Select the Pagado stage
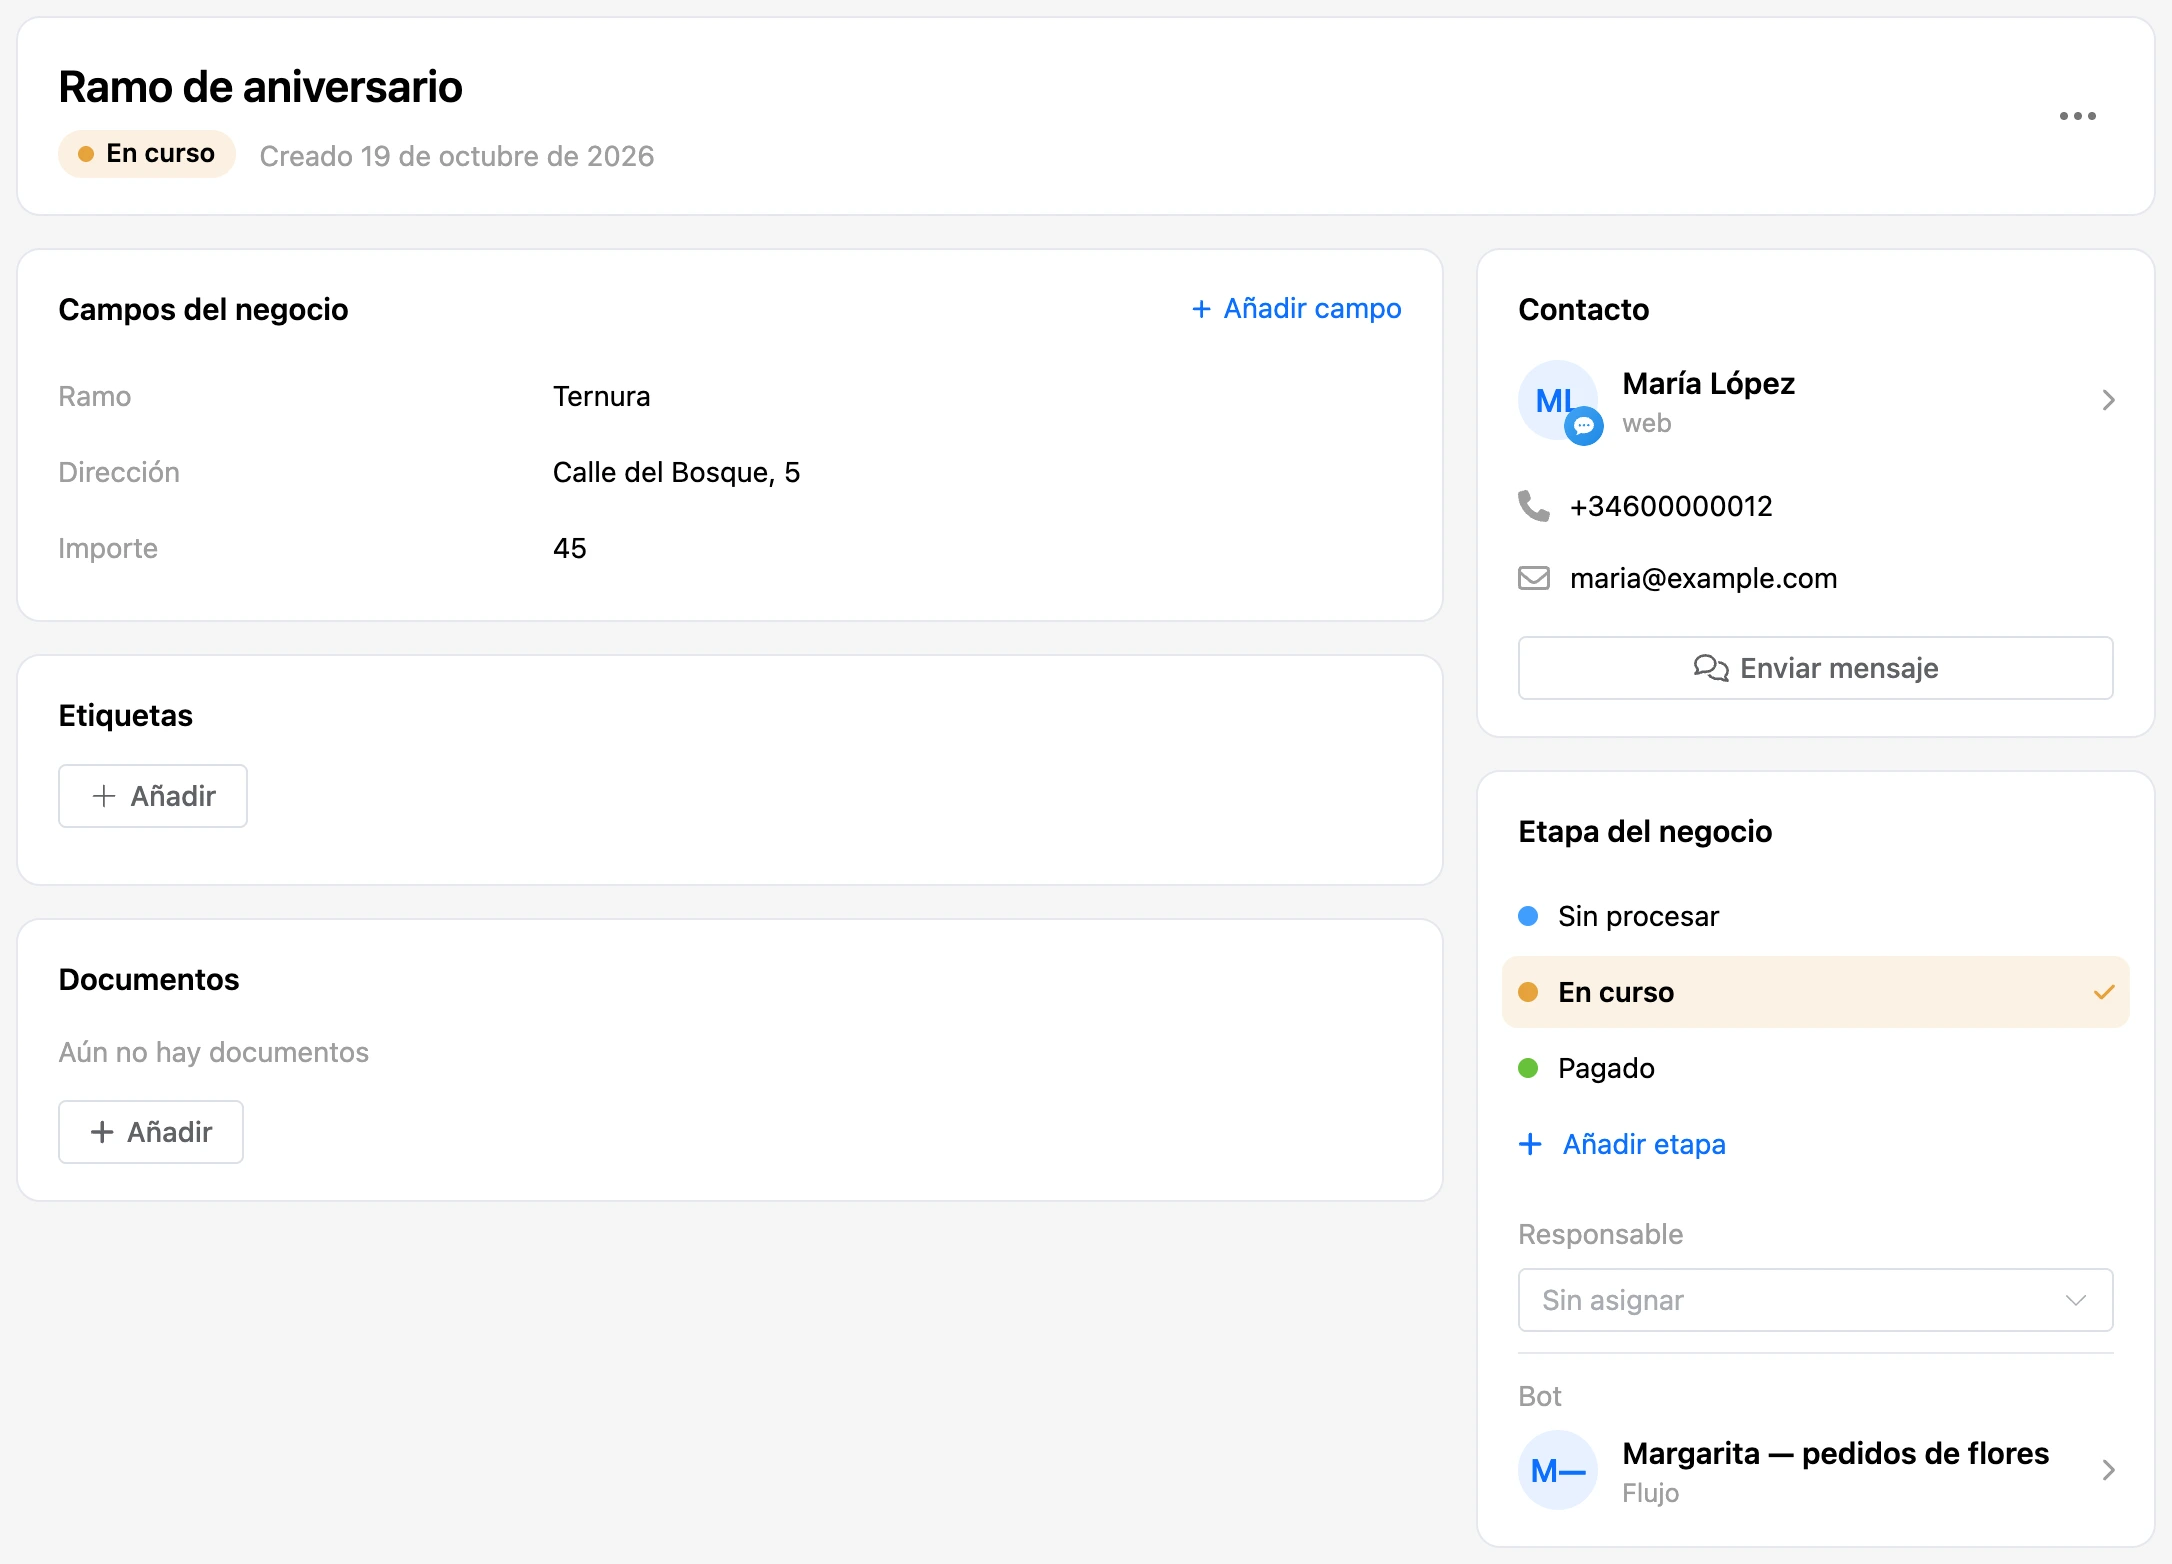 click(1815, 1068)
